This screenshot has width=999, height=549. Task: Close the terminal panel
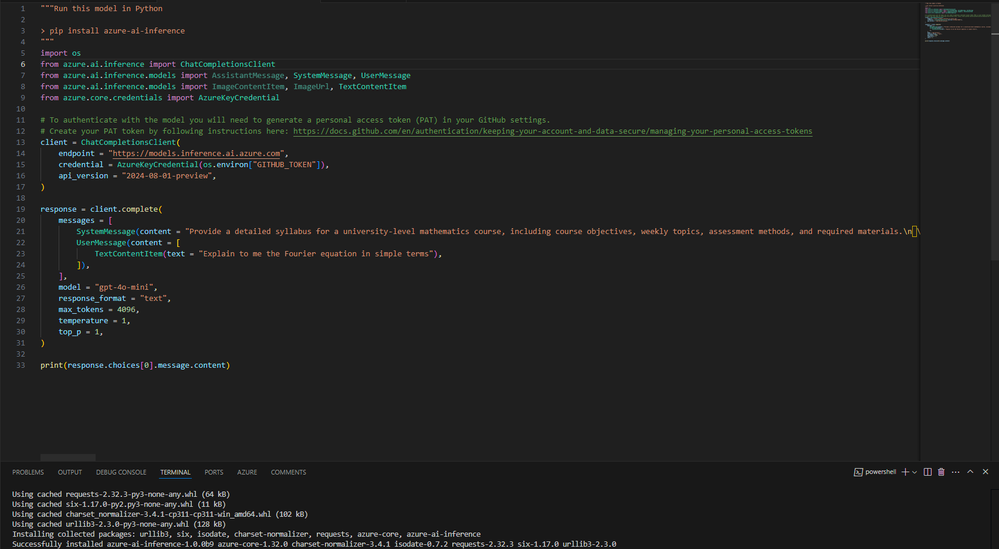click(985, 472)
